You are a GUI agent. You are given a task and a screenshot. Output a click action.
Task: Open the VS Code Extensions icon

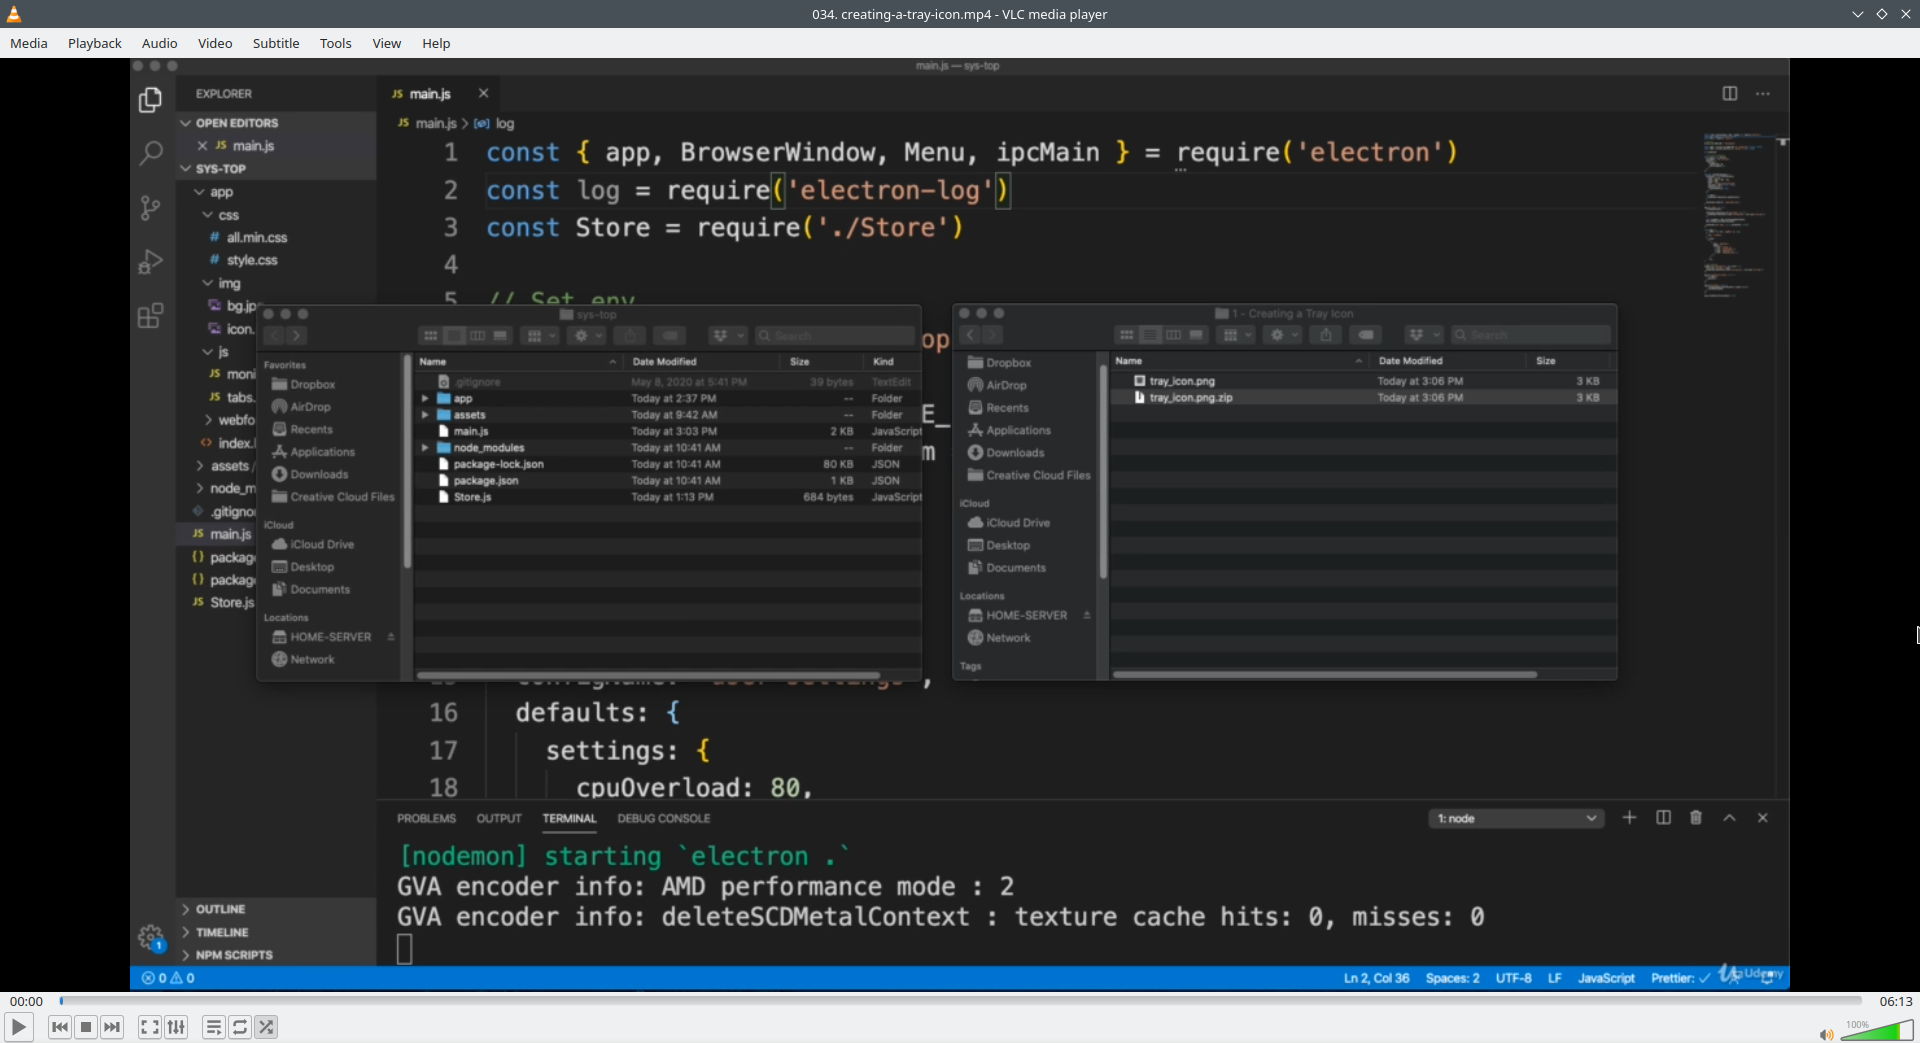(151, 316)
